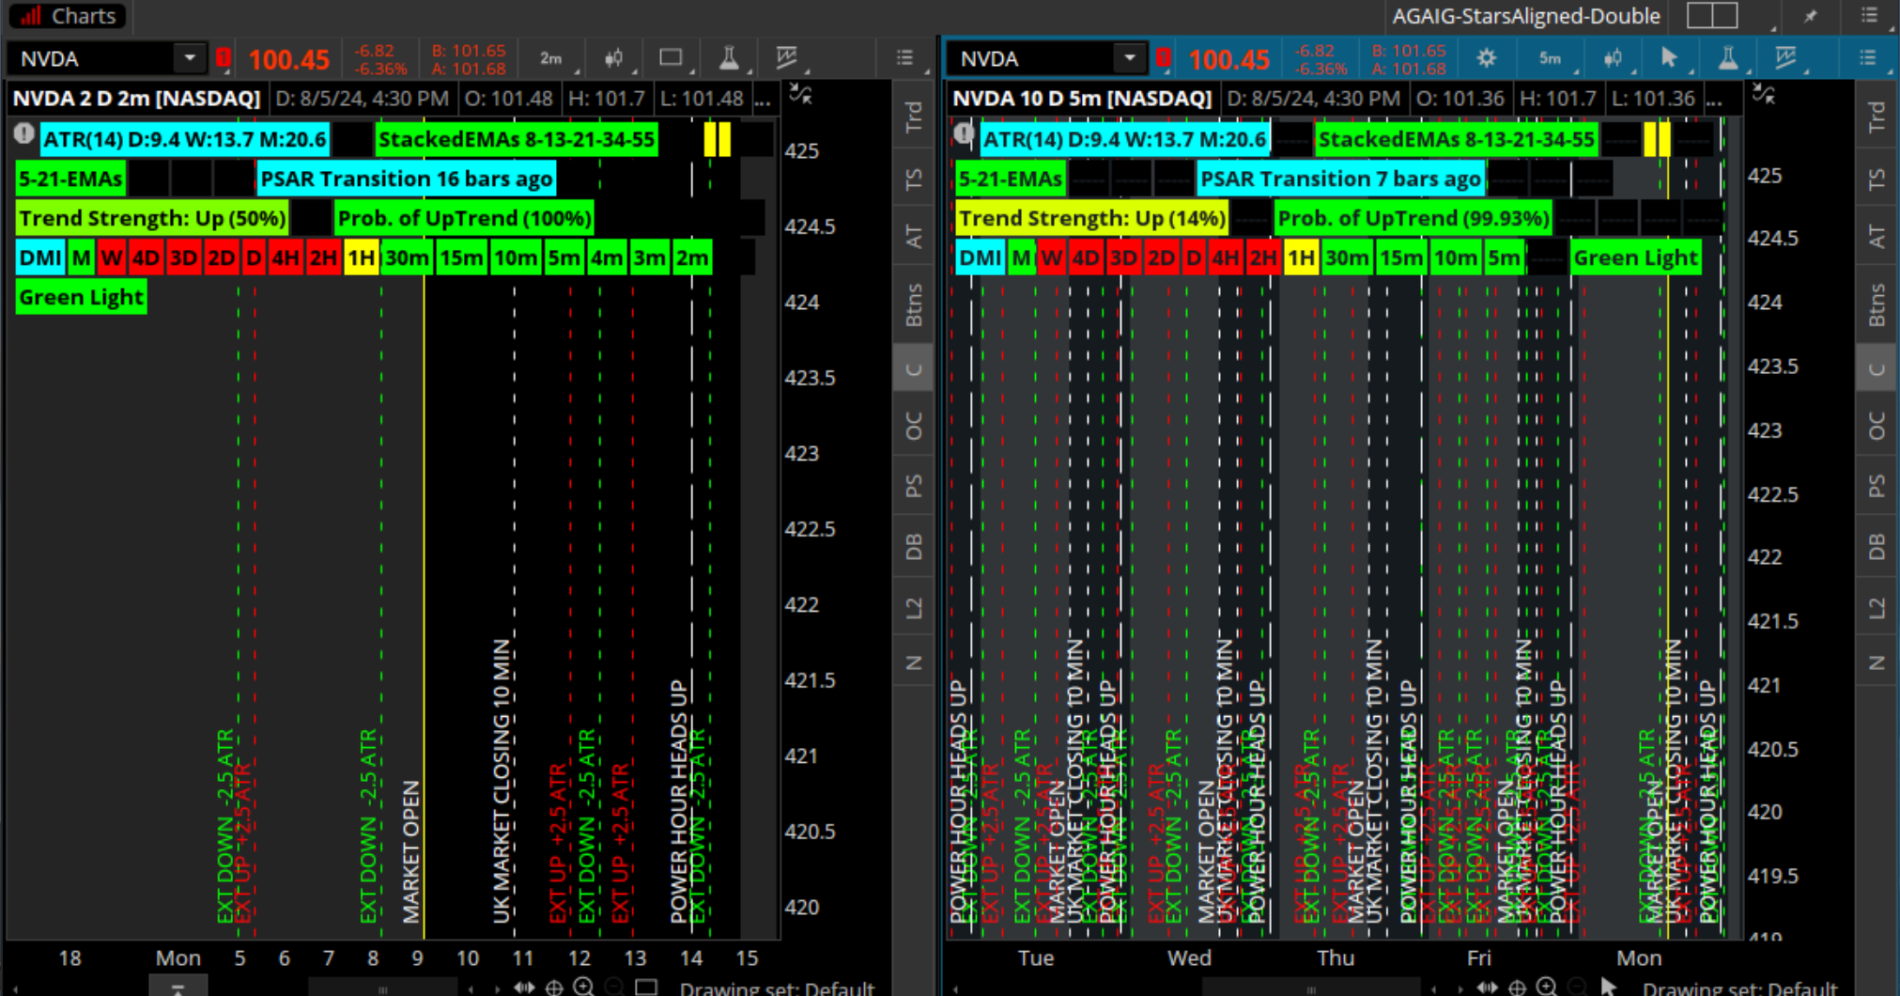Viewport: 1900px width, 996px height.
Task: Expand the NVDA symbol dropdown in right chart
Action: click(1129, 59)
